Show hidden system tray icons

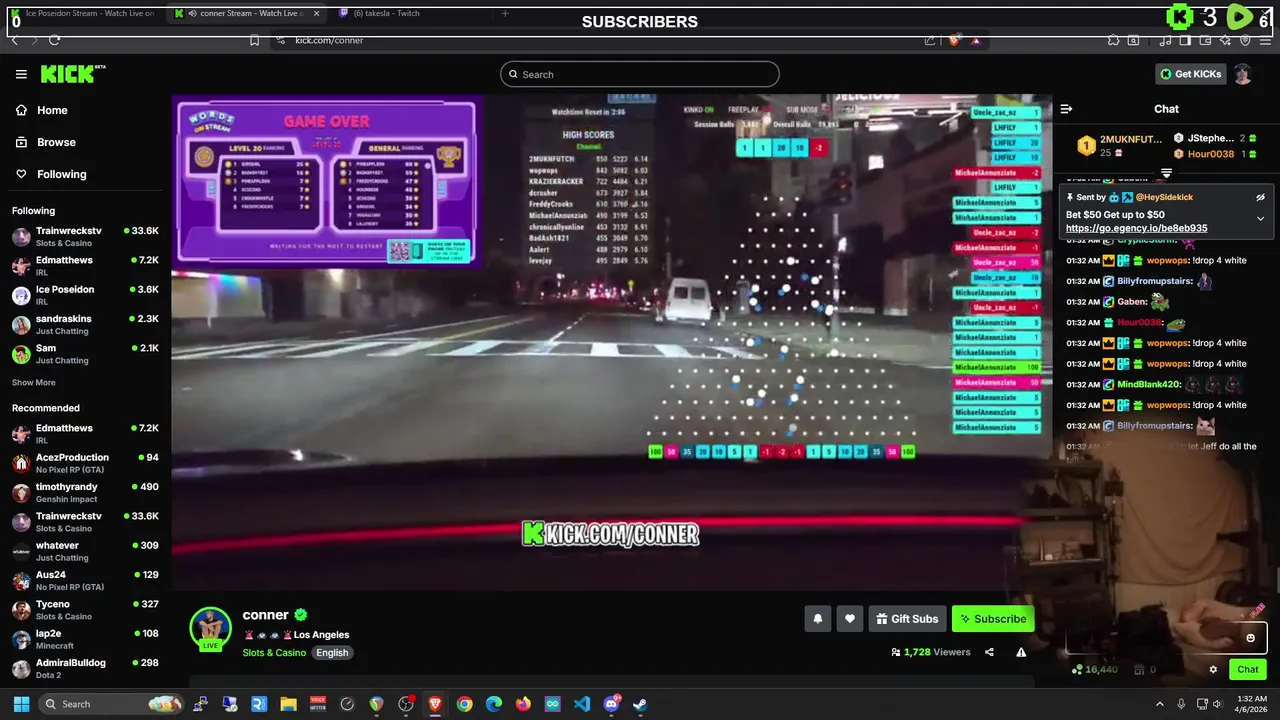1160,704
